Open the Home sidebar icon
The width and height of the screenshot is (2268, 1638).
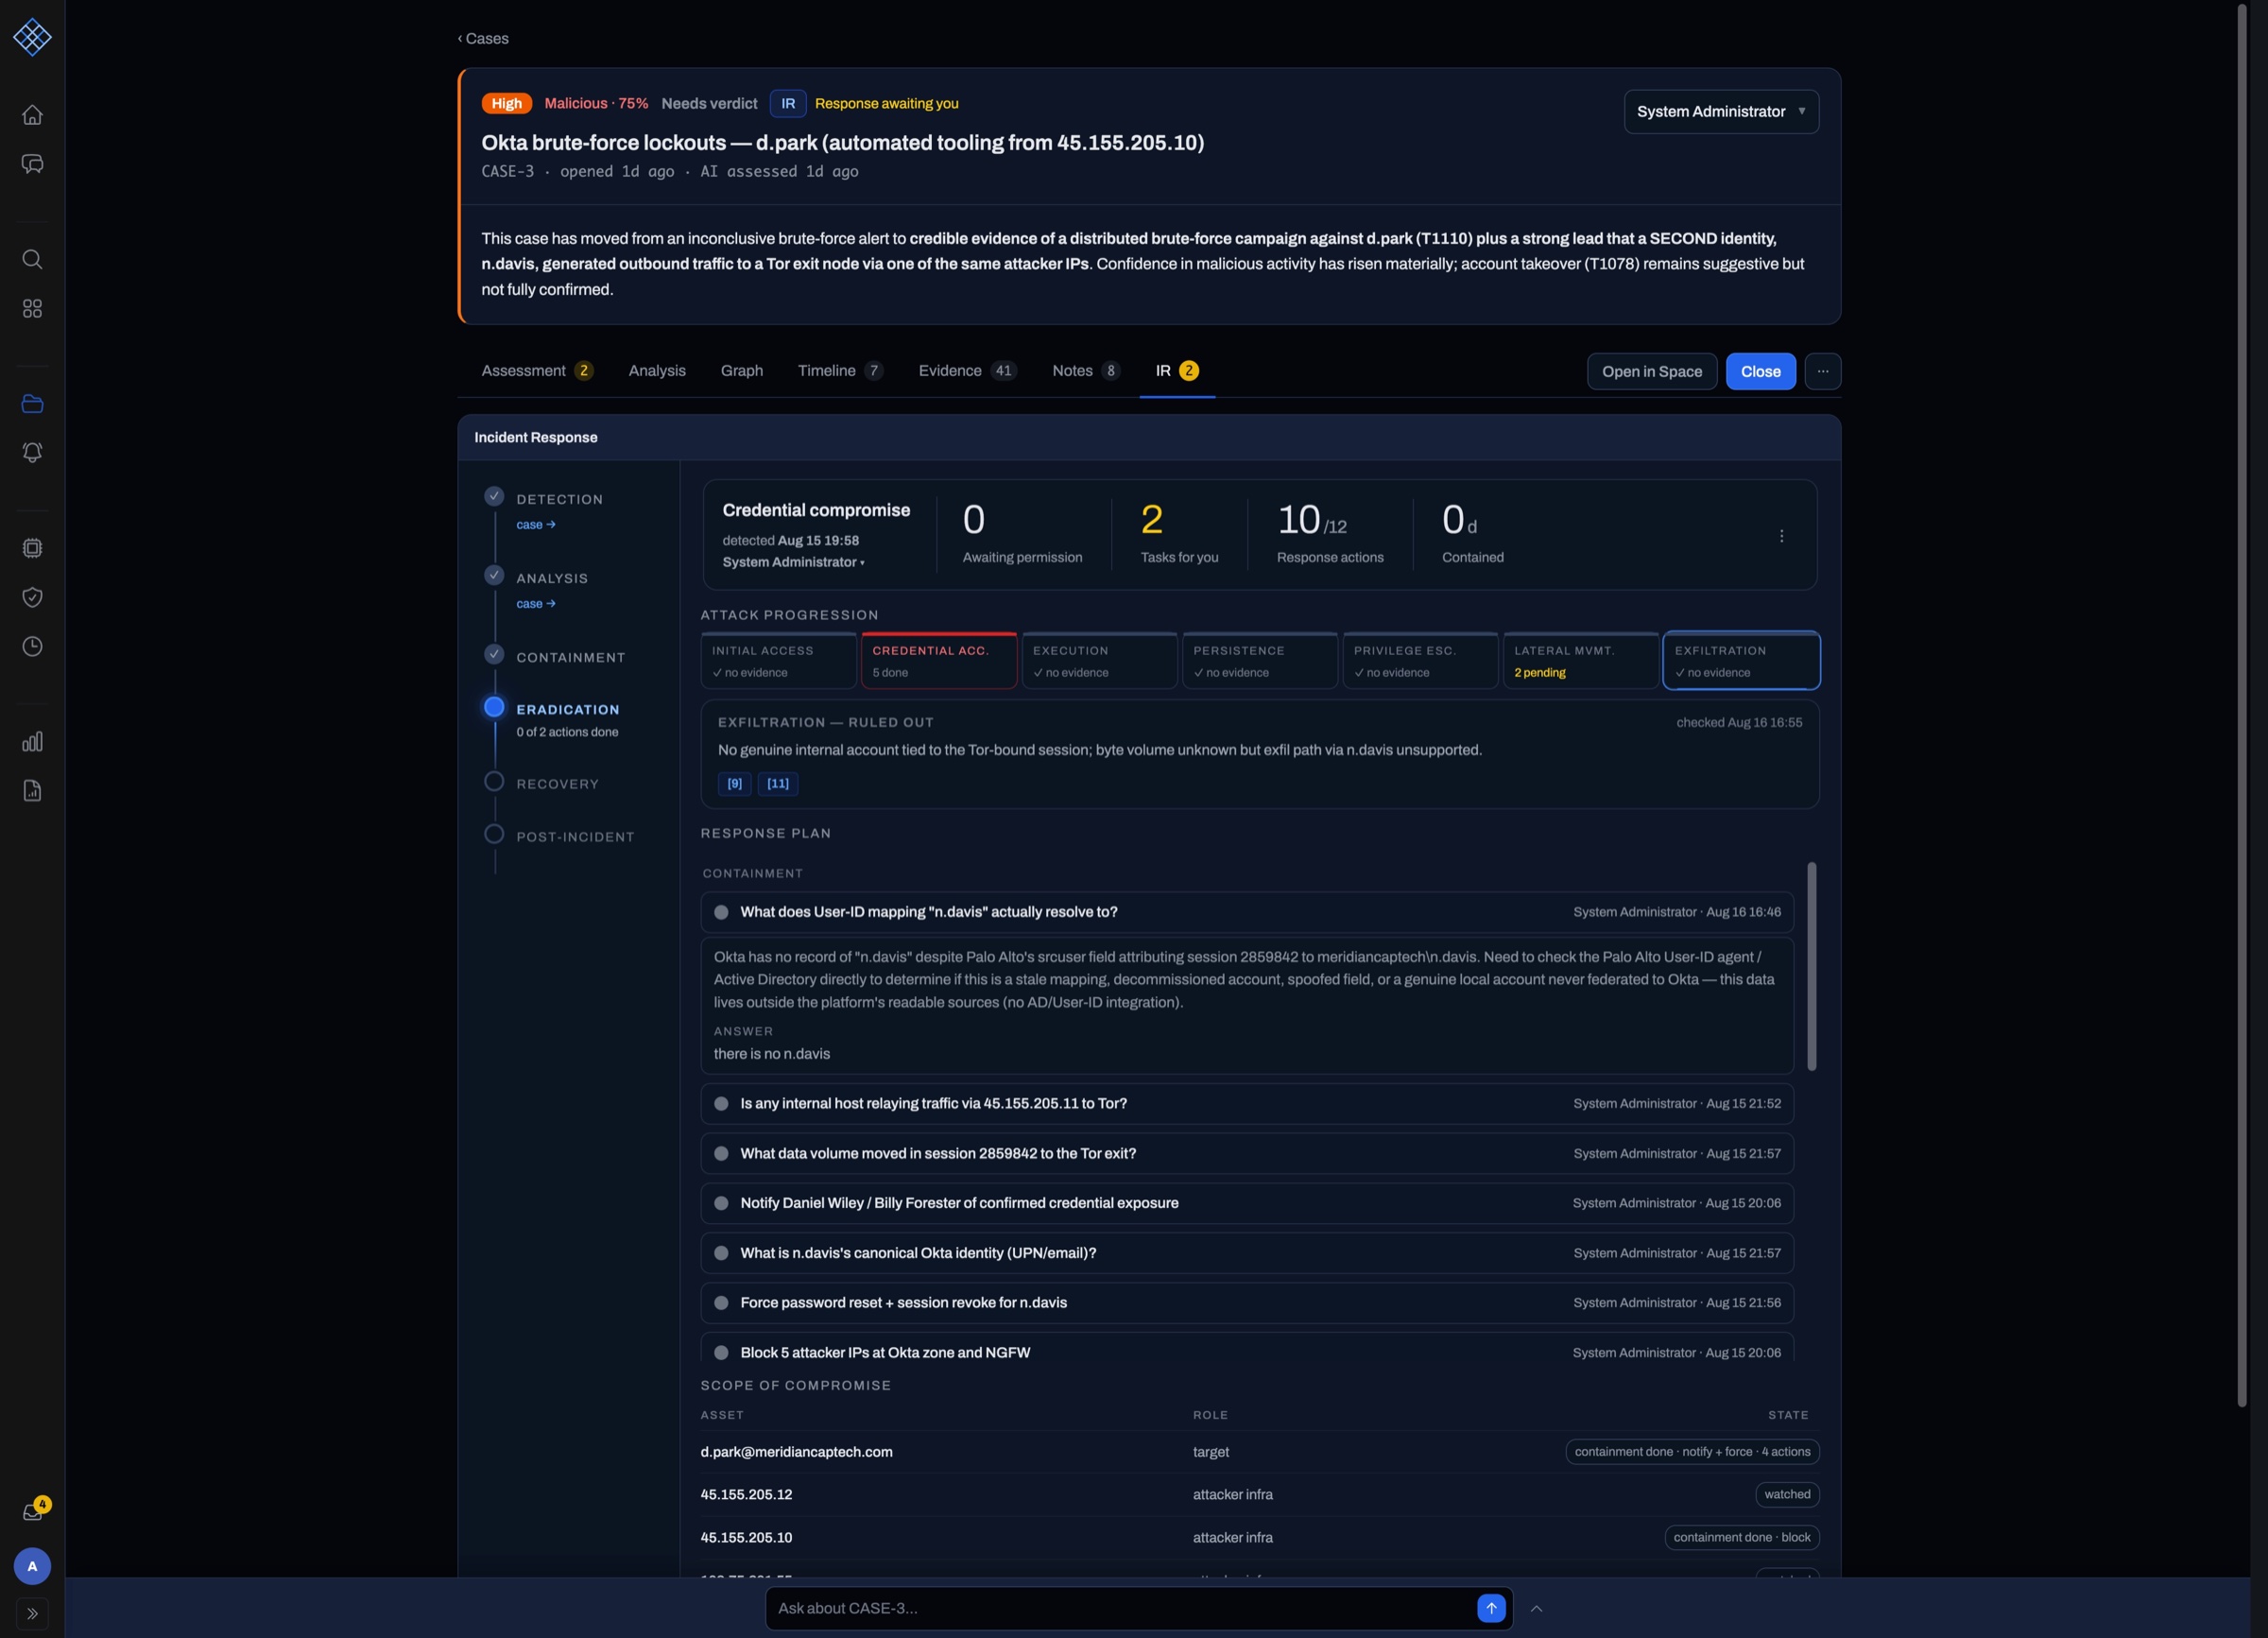pyautogui.click(x=32, y=115)
